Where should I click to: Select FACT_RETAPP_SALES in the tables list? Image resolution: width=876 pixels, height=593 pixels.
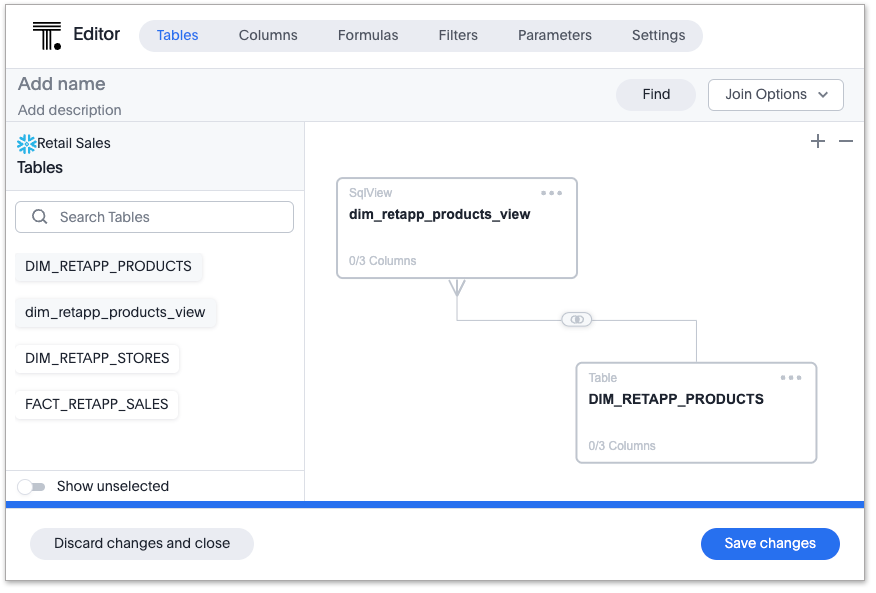pos(97,405)
